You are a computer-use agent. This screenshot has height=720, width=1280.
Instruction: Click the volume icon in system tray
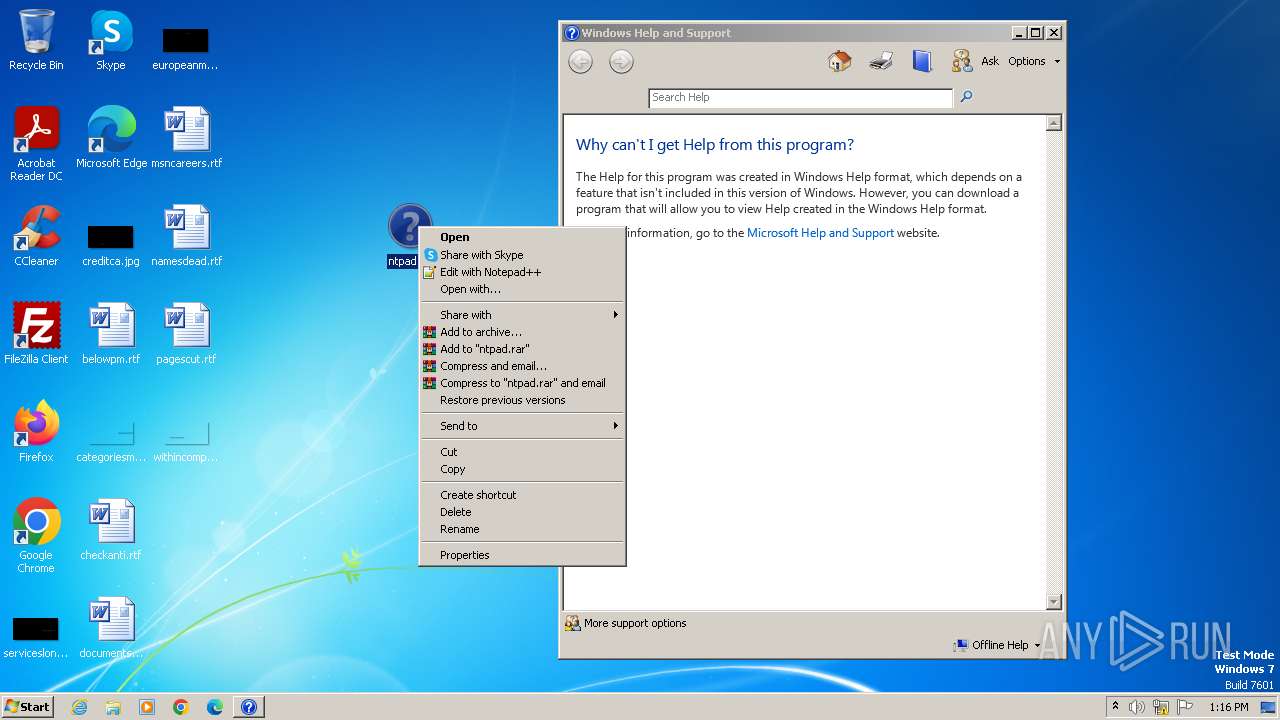pyautogui.click(x=1137, y=707)
